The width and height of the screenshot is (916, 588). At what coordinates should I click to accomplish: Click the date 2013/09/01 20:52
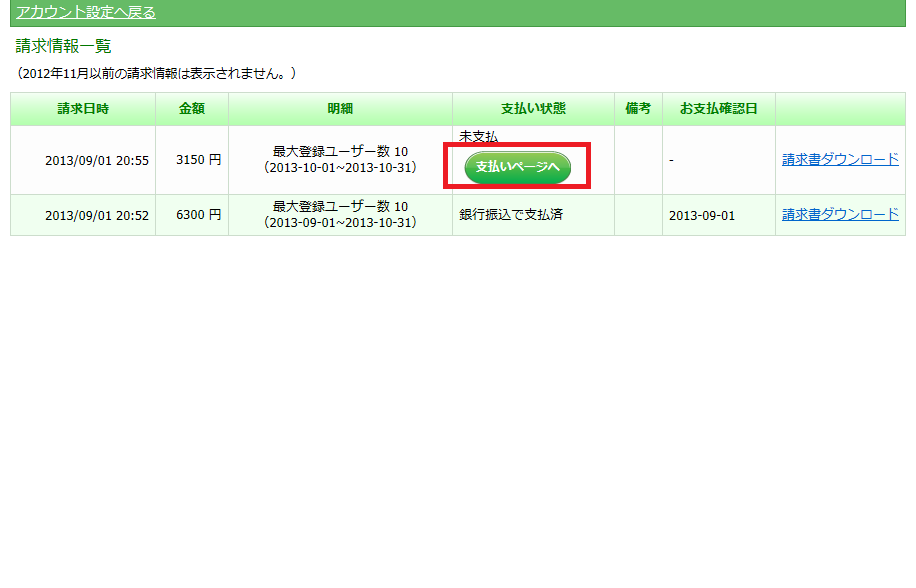(x=97, y=215)
